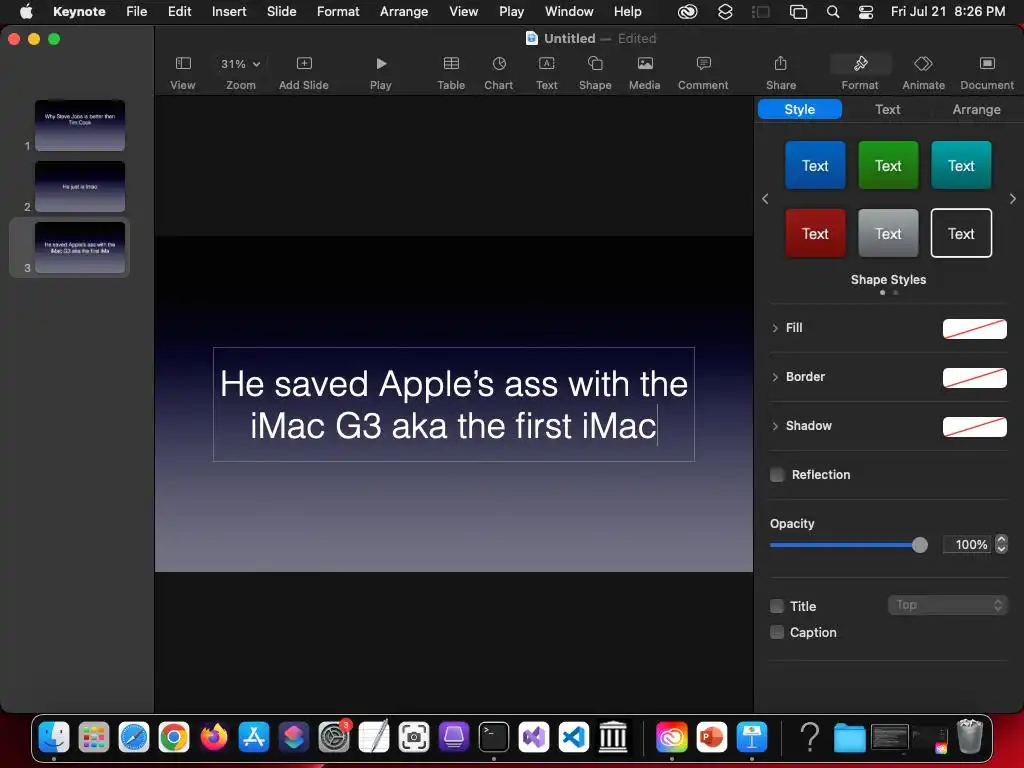
Task: Open Finder from the Dock
Action: coord(54,737)
